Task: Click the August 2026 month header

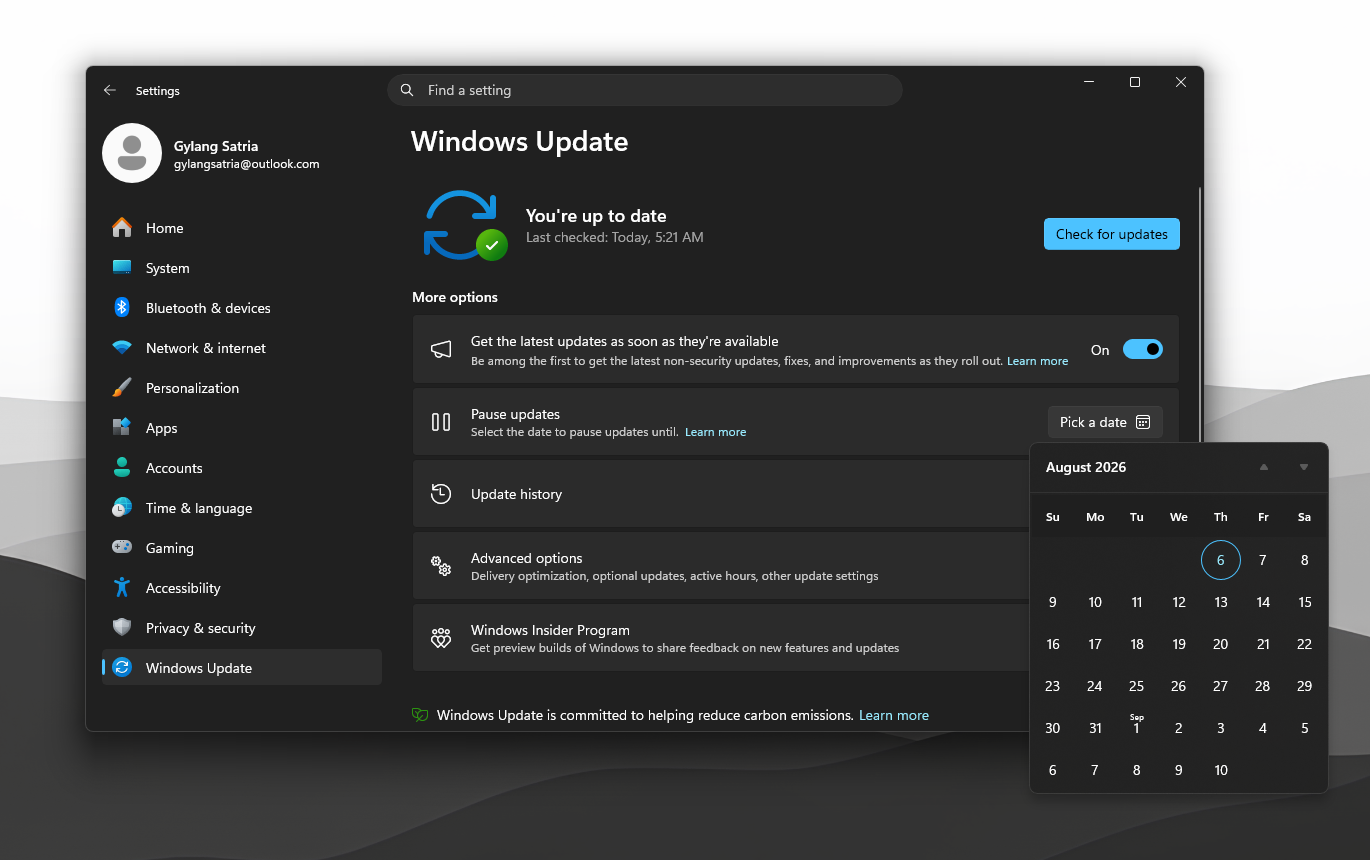Action: [1086, 467]
